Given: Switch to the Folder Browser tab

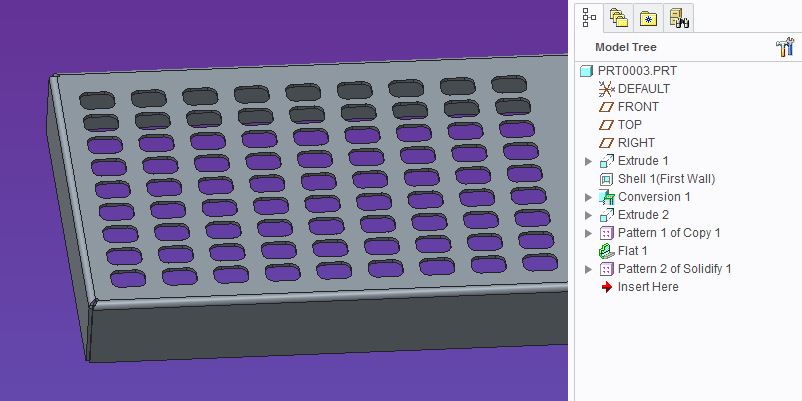Looking at the screenshot, I should tap(619, 18).
